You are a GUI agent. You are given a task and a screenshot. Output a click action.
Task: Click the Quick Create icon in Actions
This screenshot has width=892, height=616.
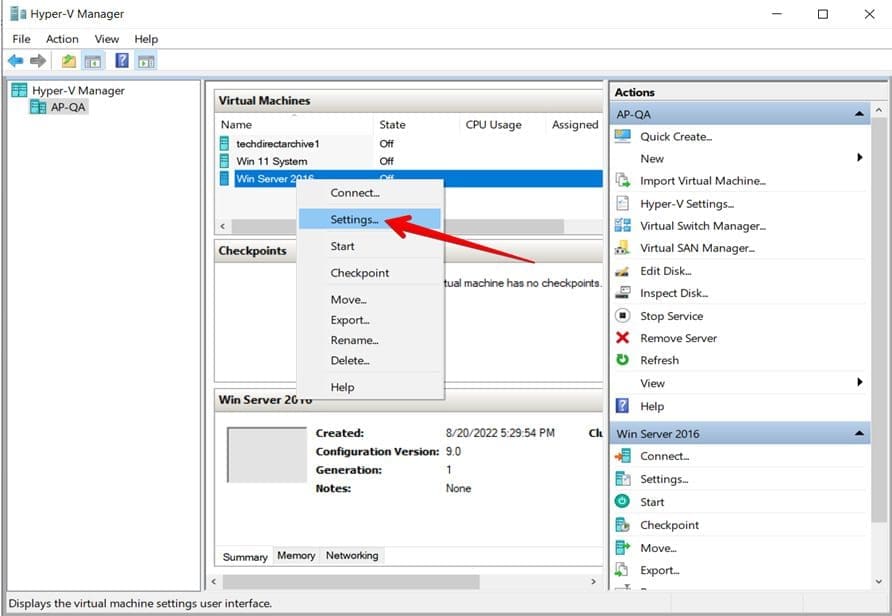coord(623,136)
